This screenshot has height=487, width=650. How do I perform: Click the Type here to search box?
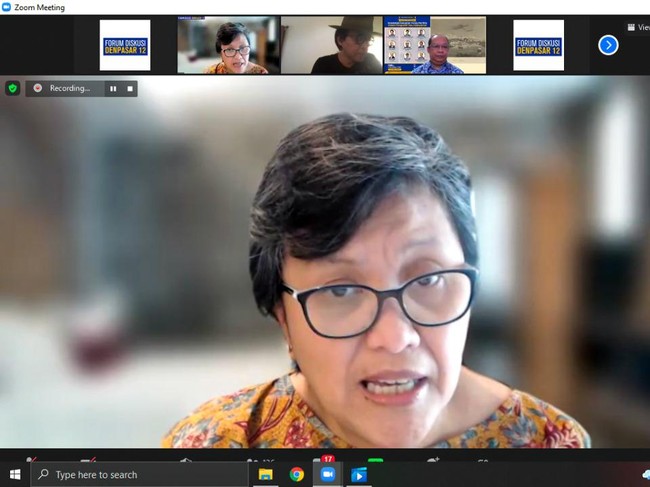click(140, 474)
